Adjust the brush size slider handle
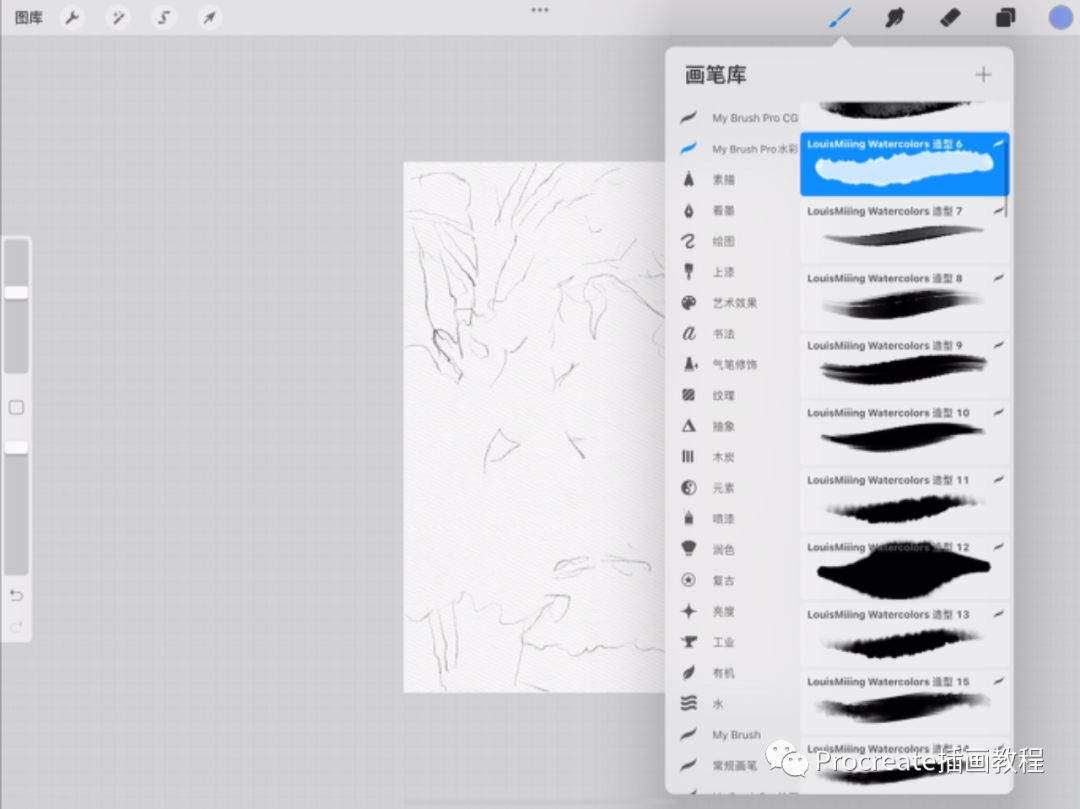 (17, 293)
